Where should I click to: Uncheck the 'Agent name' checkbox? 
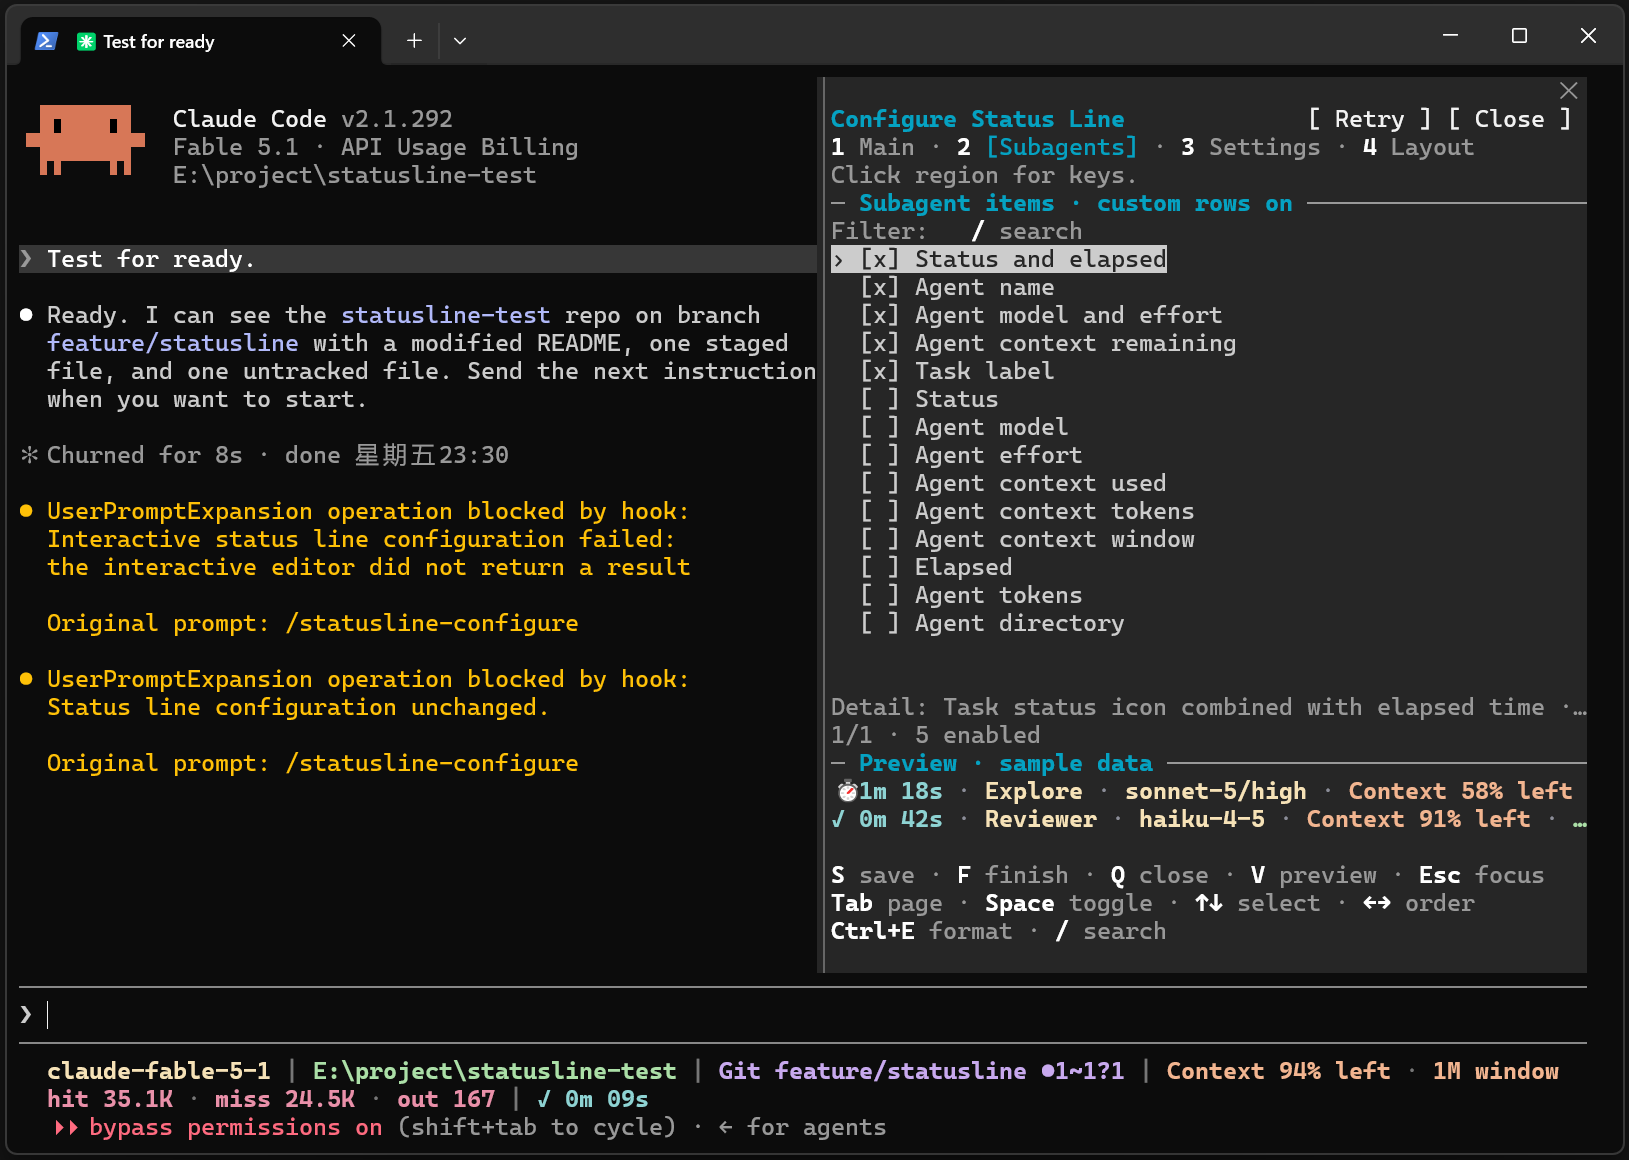[x=880, y=287]
